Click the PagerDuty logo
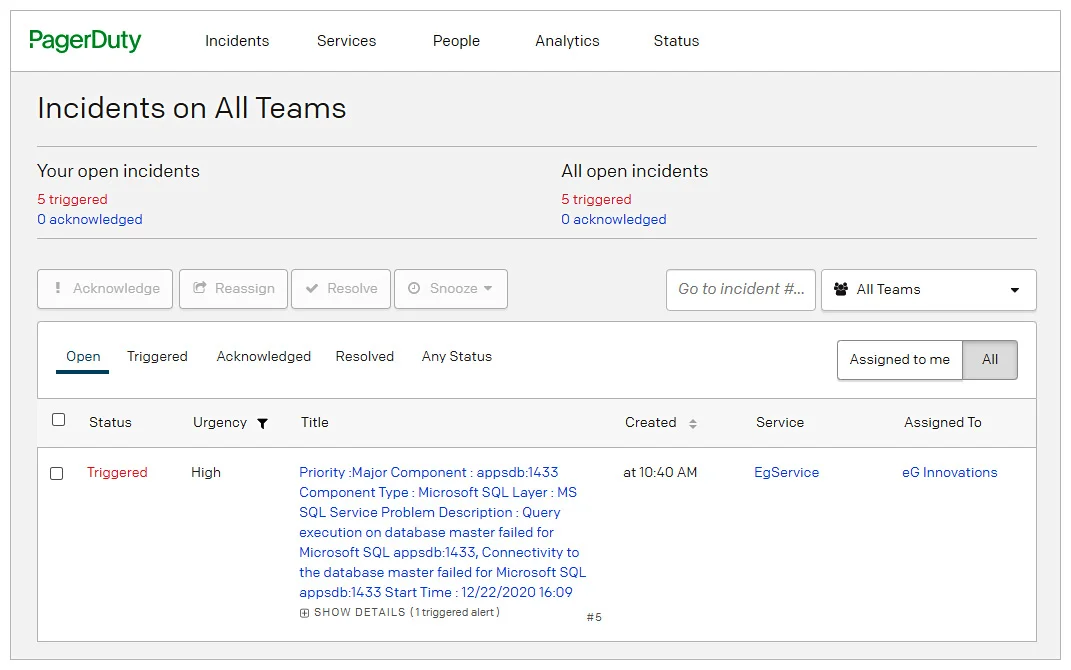1071x670 pixels. (x=85, y=41)
